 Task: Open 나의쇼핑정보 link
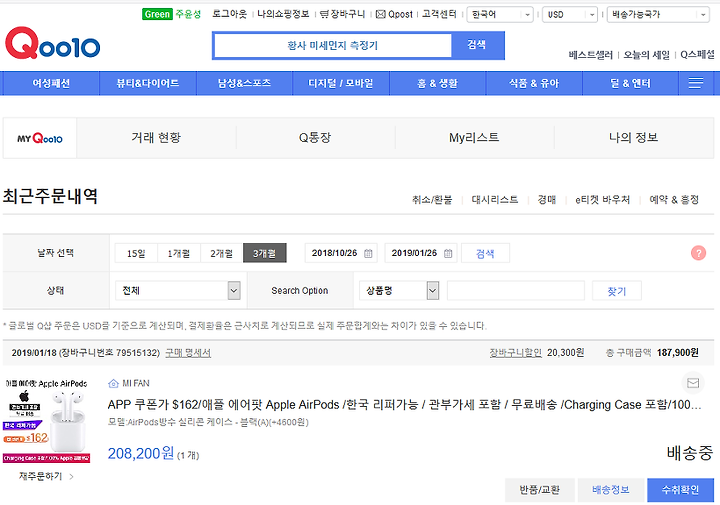click(283, 14)
